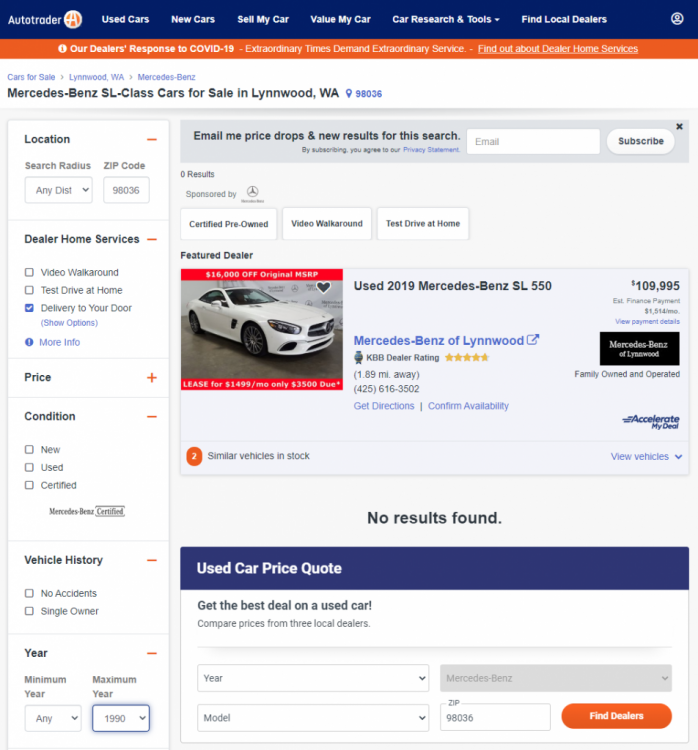Open the Maximum Year dropdown
The height and width of the screenshot is (750, 698).
[120, 718]
